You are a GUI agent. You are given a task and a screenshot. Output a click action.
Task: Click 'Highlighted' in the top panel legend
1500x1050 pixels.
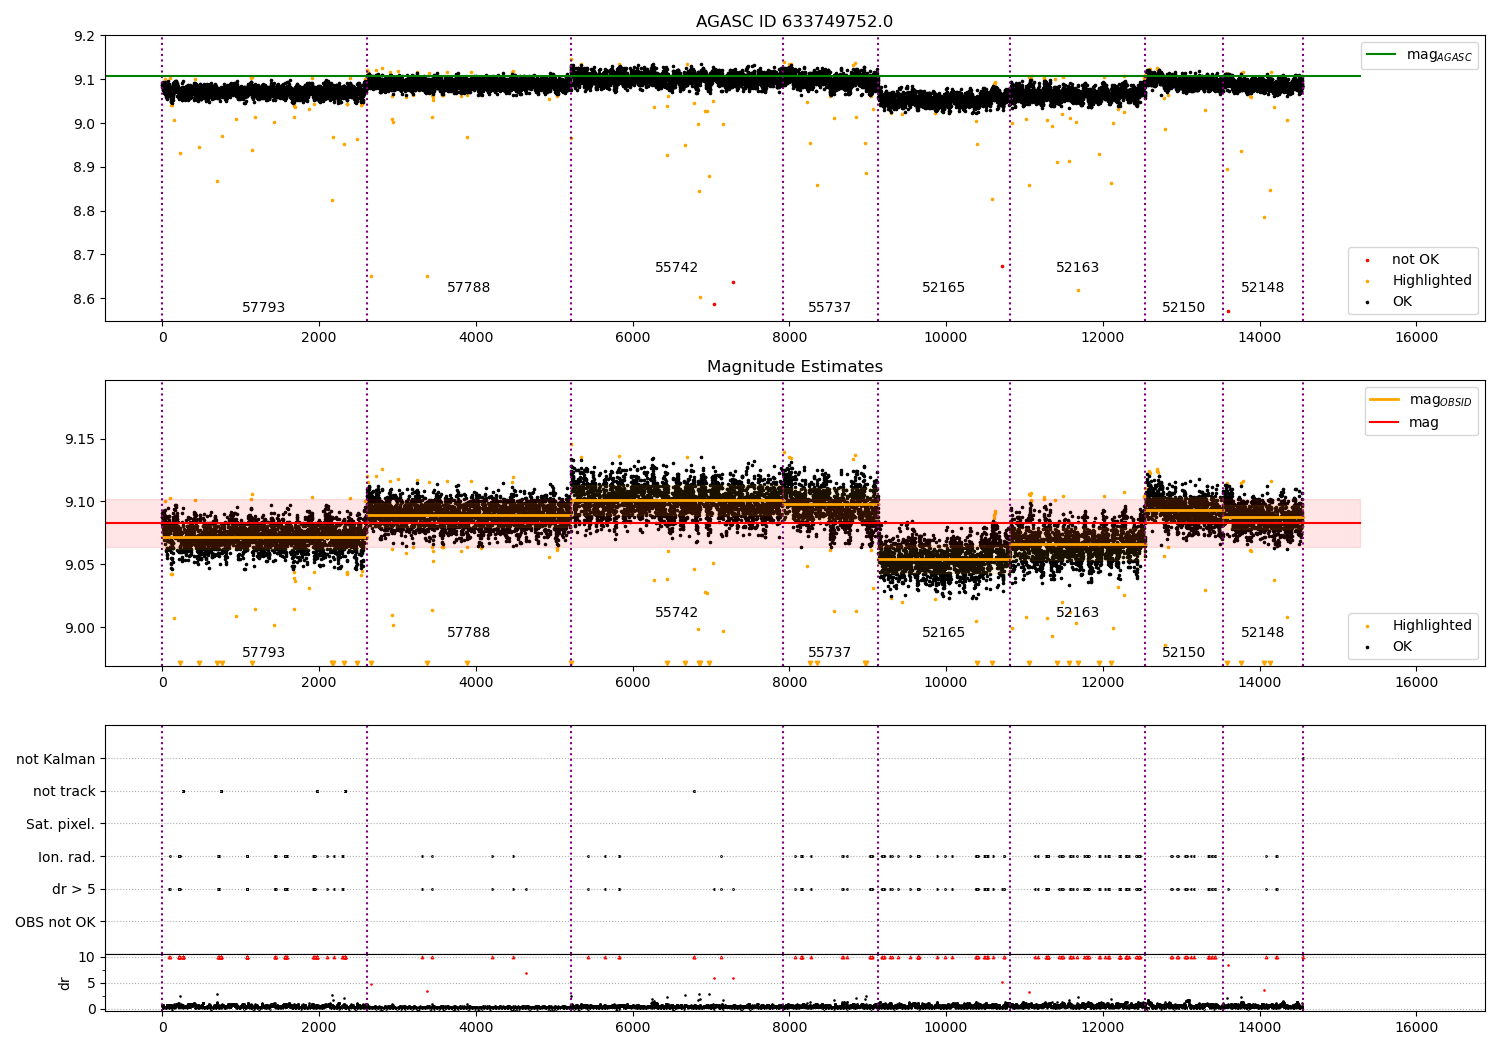(x=1432, y=281)
